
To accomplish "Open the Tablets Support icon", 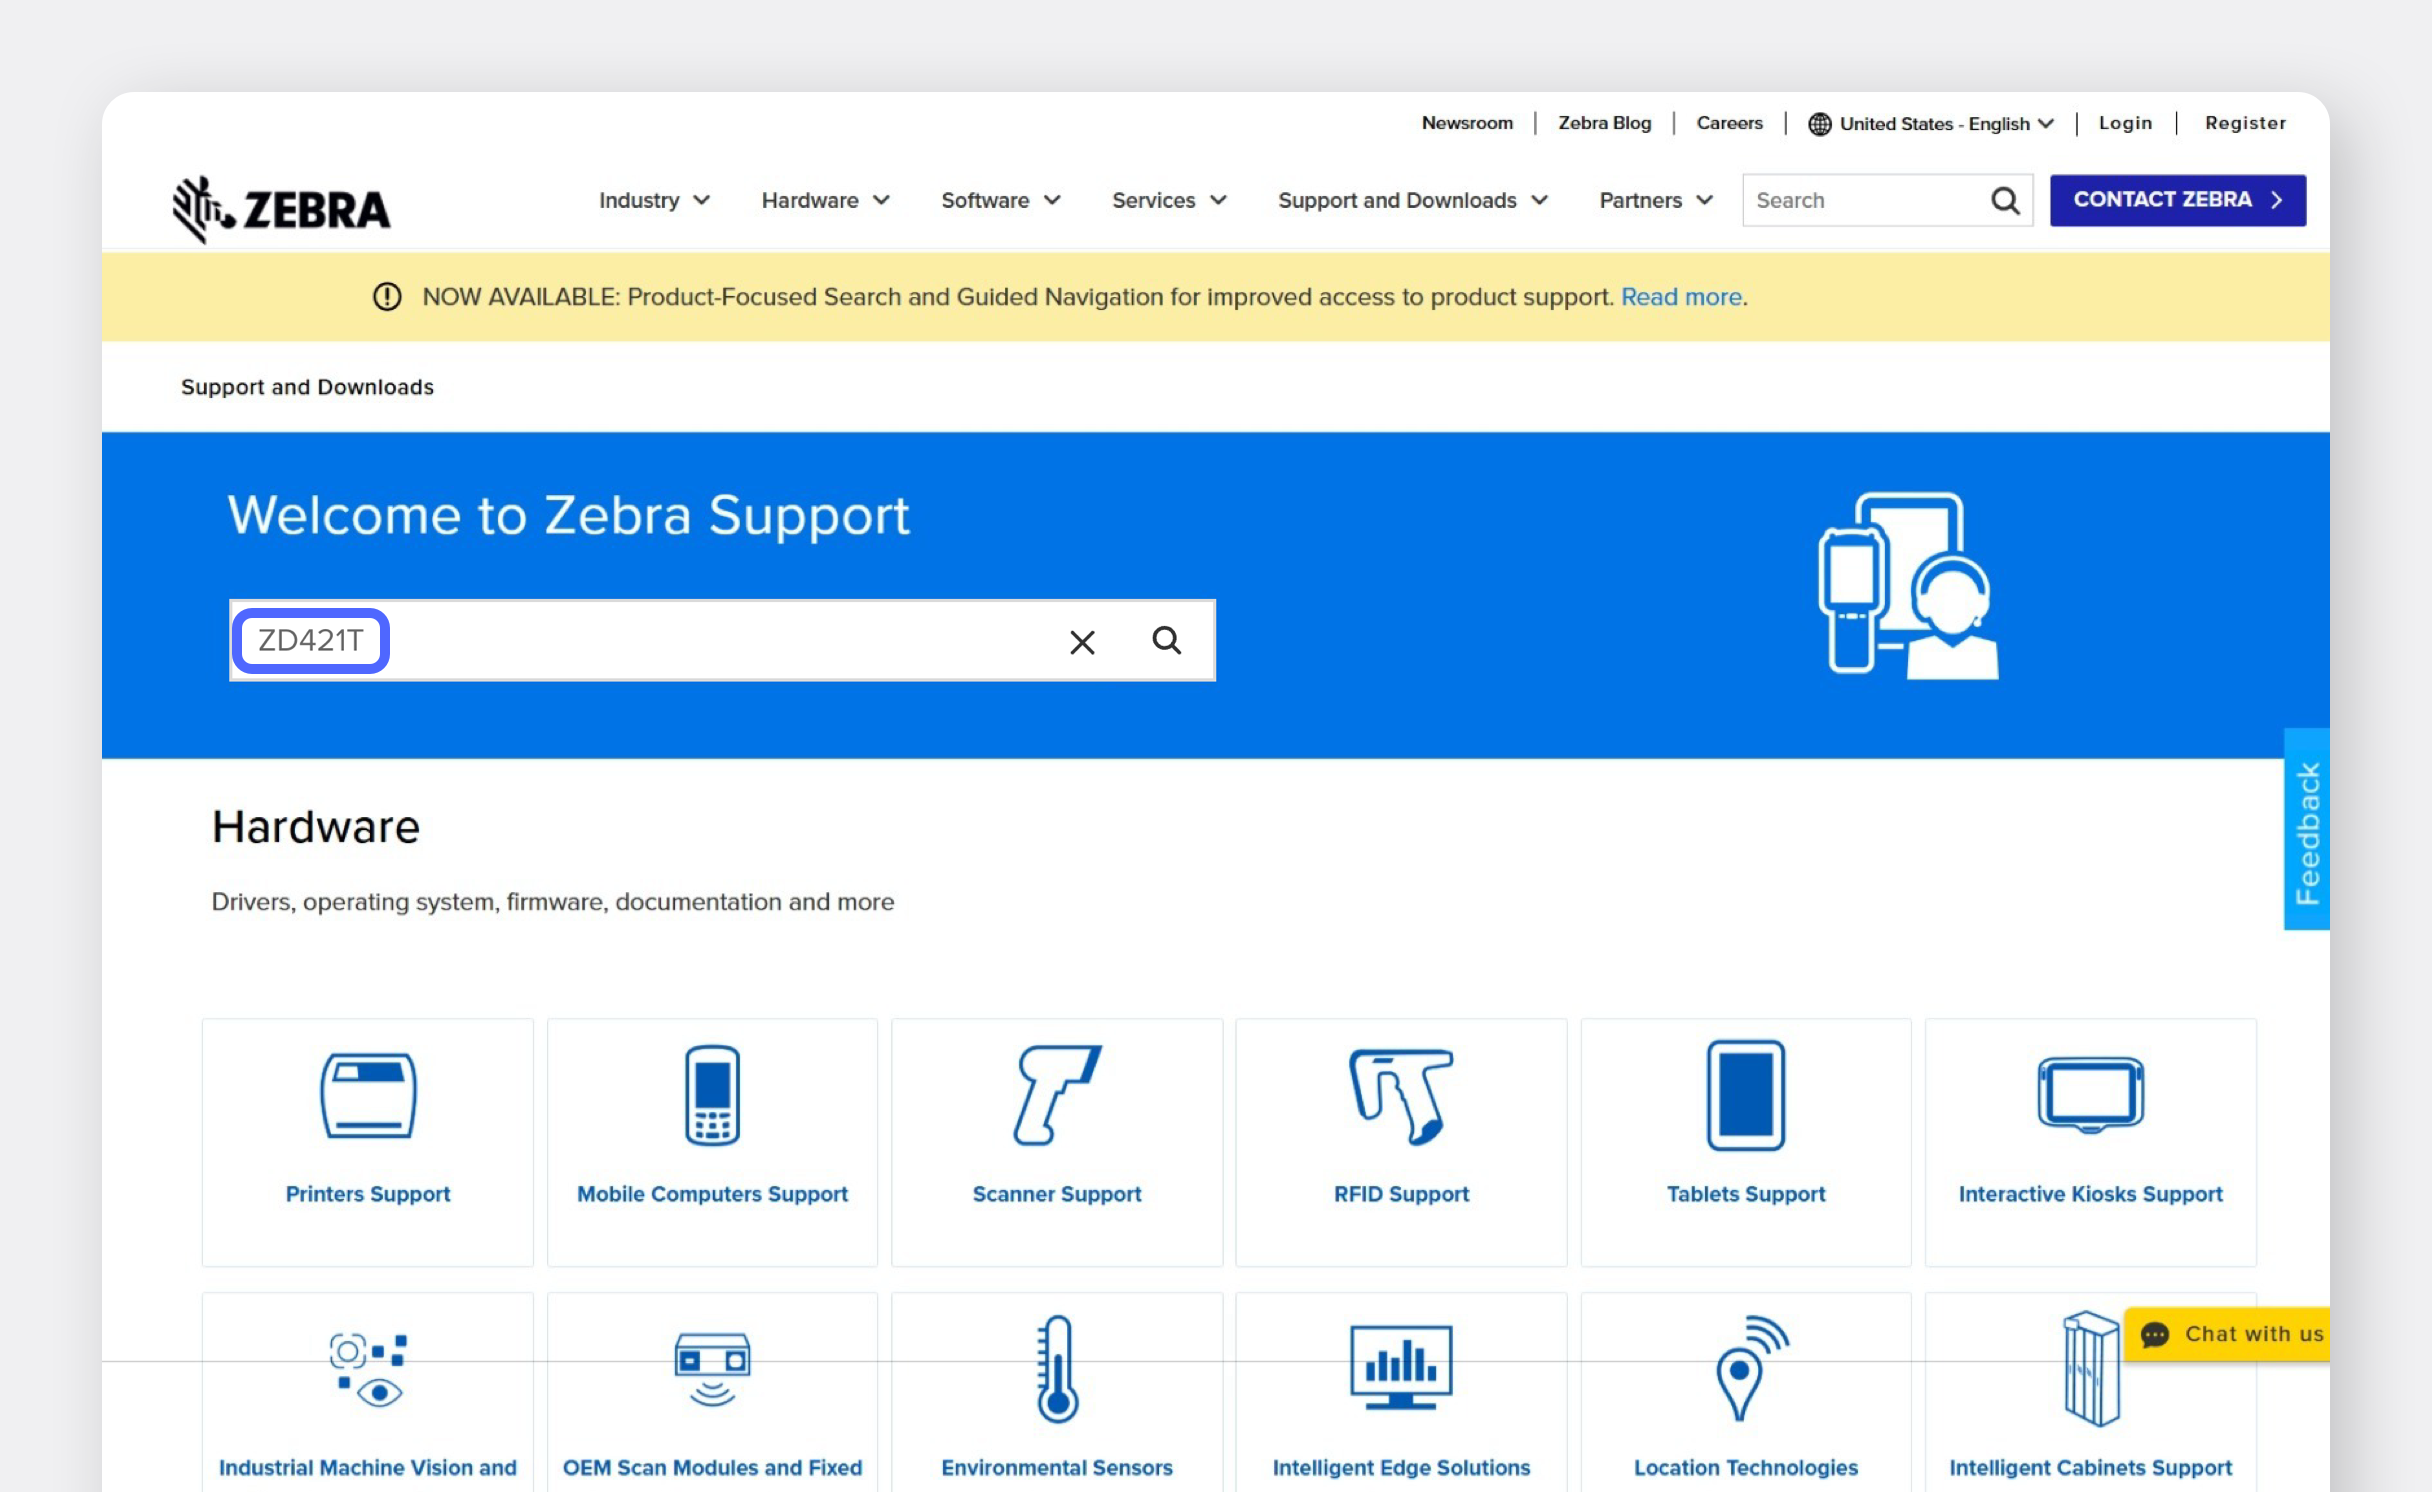I will (x=1745, y=1095).
